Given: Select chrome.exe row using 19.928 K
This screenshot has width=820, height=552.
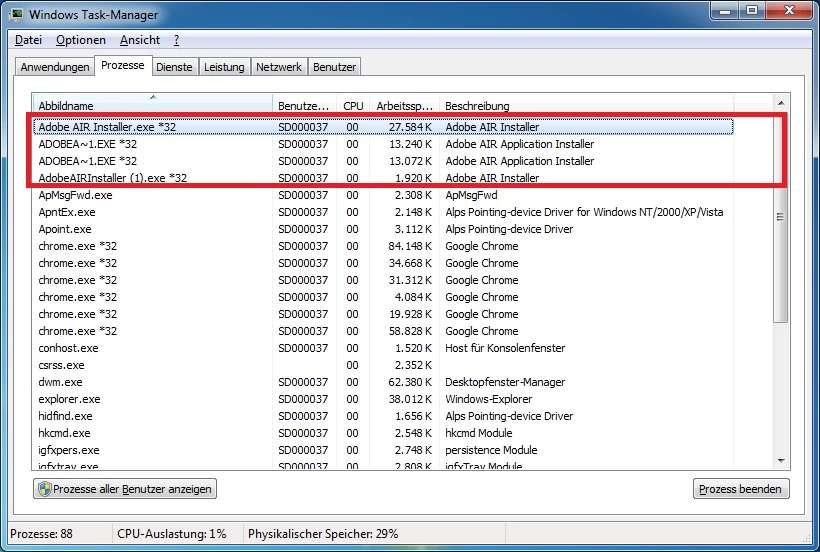Looking at the screenshot, I should coord(383,314).
